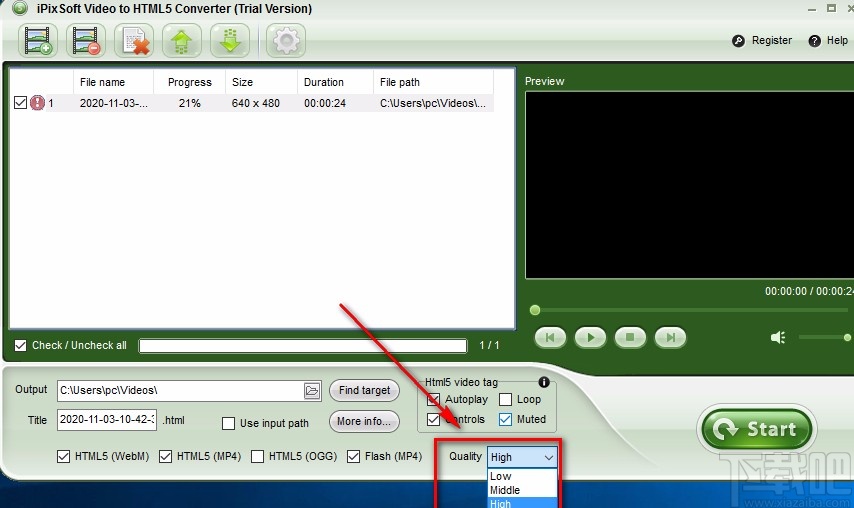
Task: Toggle the Check / Uncheck all checkbox
Action: coord(21,345)
